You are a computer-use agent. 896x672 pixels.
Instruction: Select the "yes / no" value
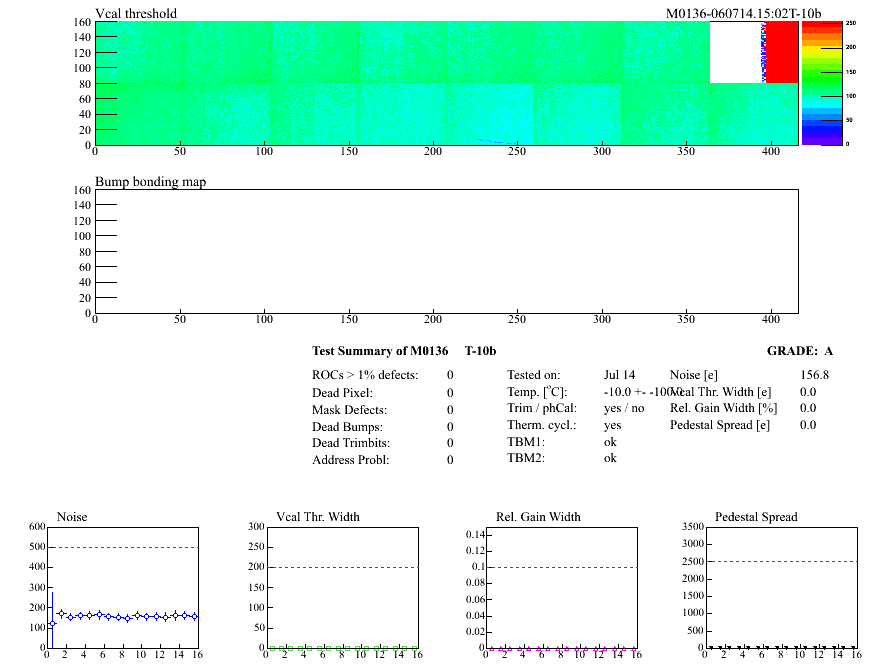[624, 408]
